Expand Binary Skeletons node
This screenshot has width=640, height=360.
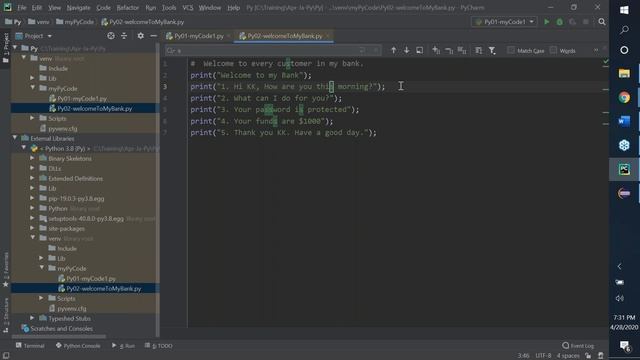(x=32, y=158)
